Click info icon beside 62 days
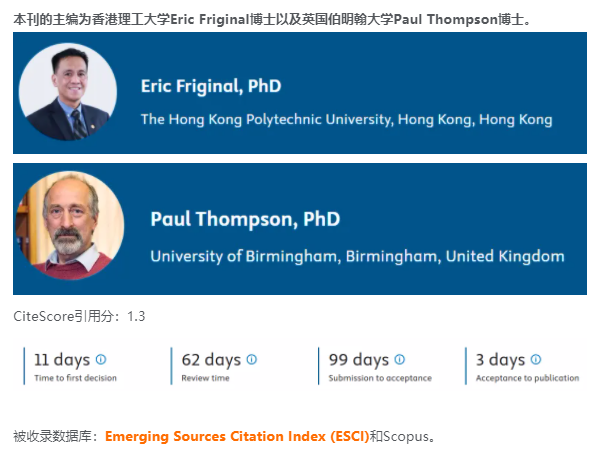Viewport: 607px width, 456px height. [251, 359]
